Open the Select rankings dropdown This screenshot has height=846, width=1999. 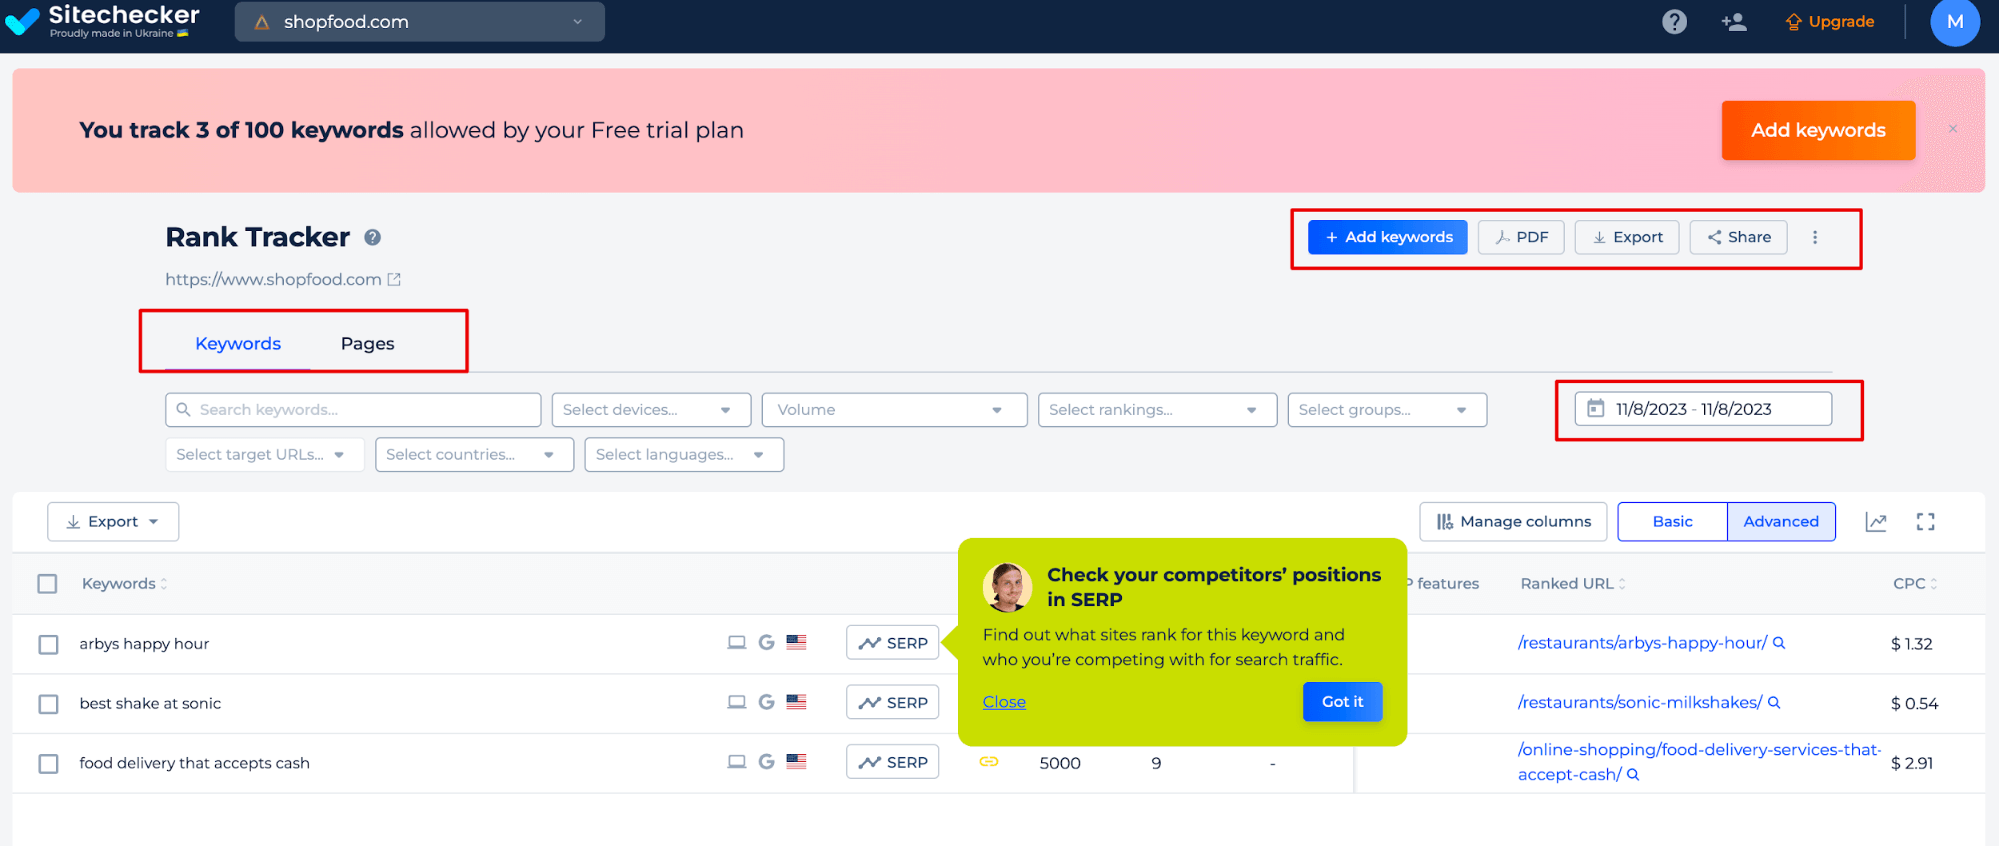click(x=1156, y=410)
